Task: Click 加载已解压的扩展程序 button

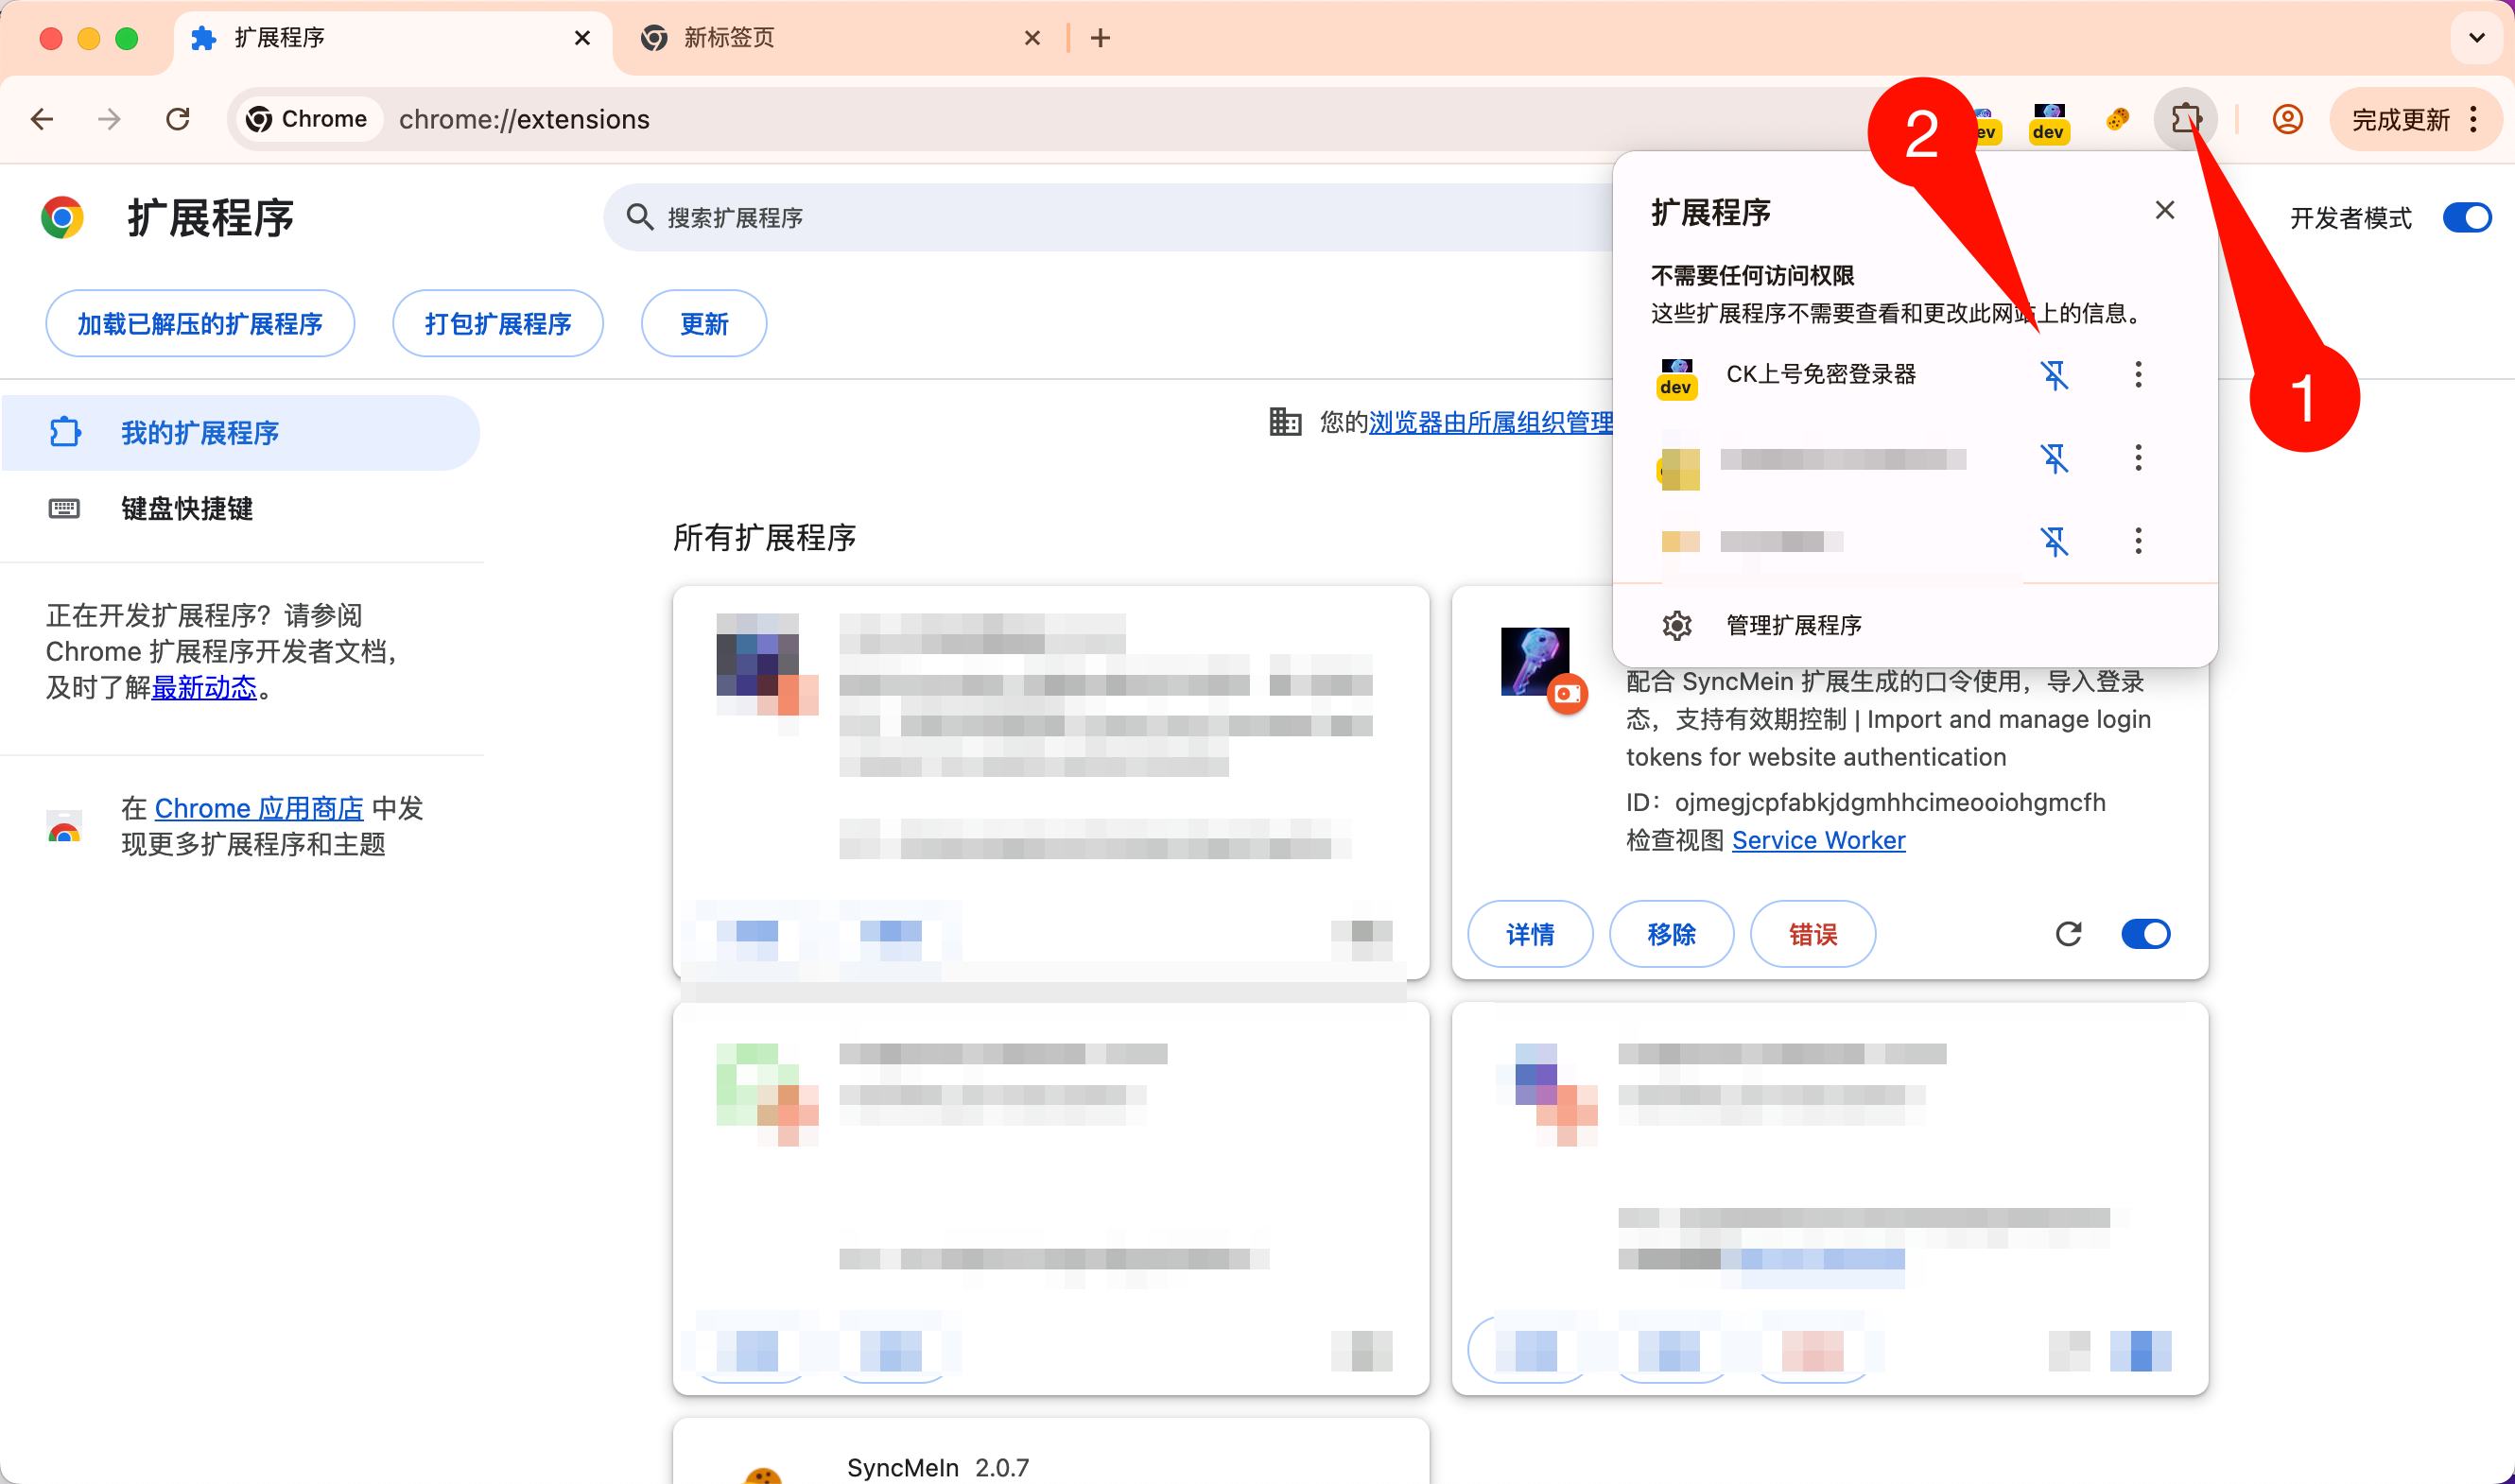Action: [200, 323]
